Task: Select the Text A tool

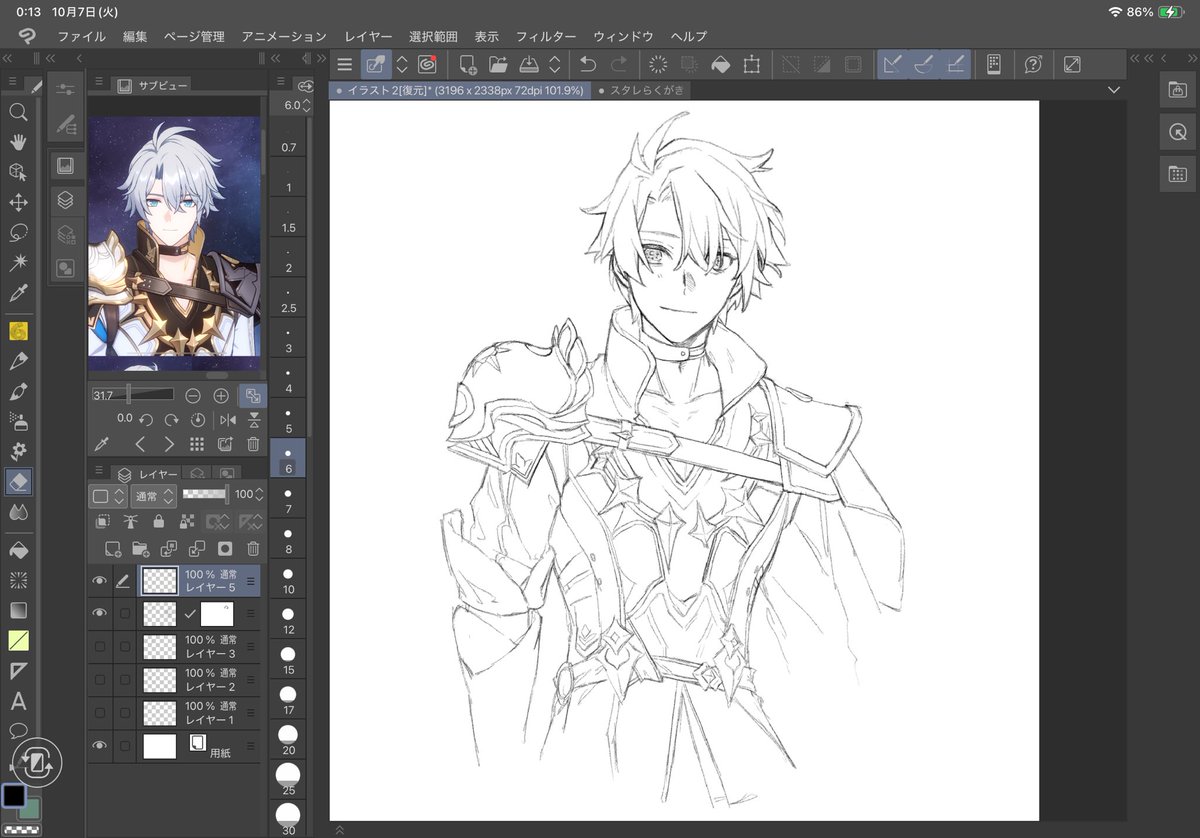Action: click(x=18, y=701)
